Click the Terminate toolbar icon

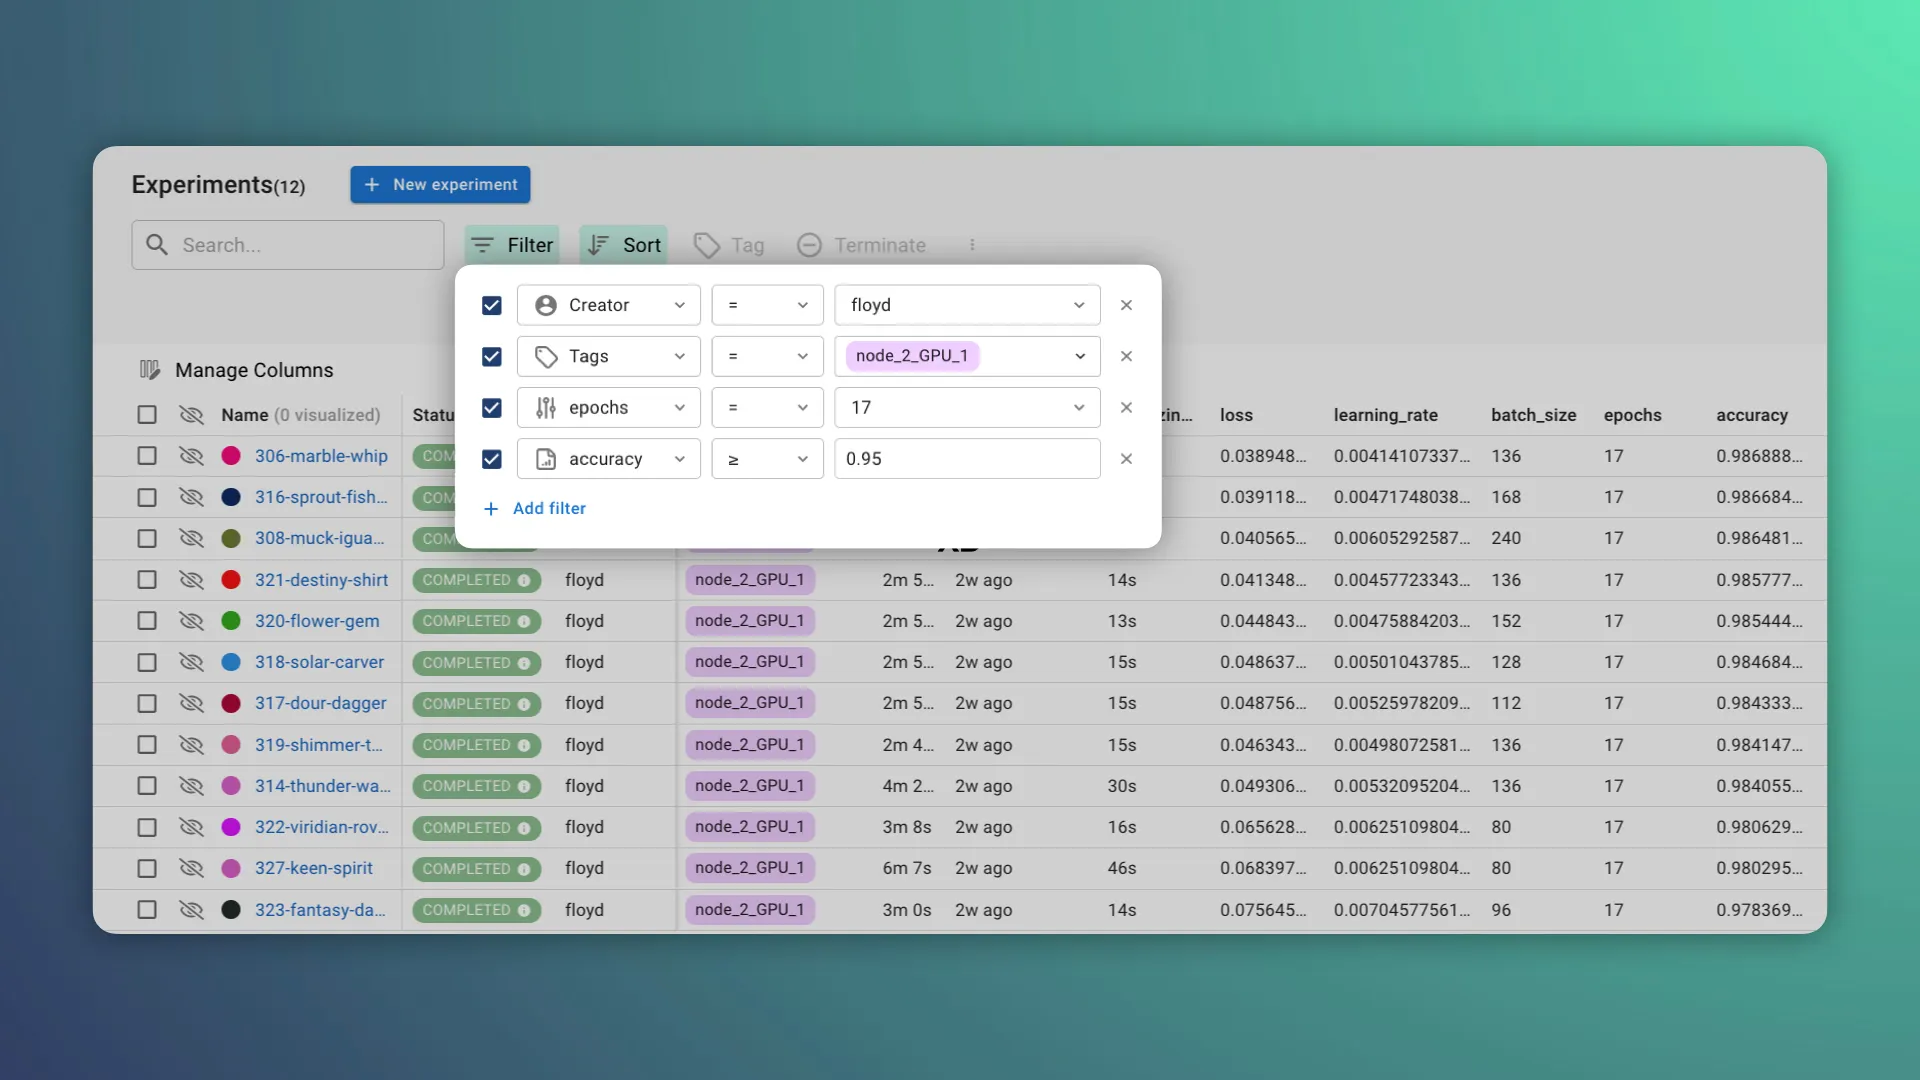[x=809, y=245]
